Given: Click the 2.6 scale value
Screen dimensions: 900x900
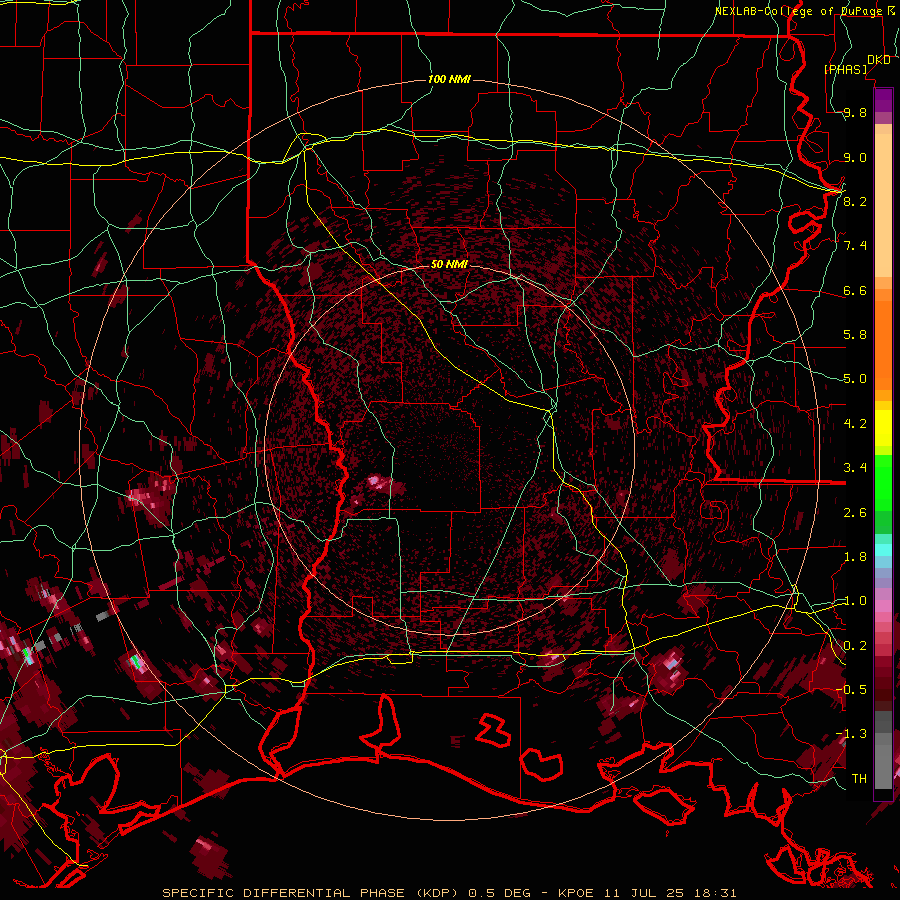Looking at the screenshot, I should (855, 513).
